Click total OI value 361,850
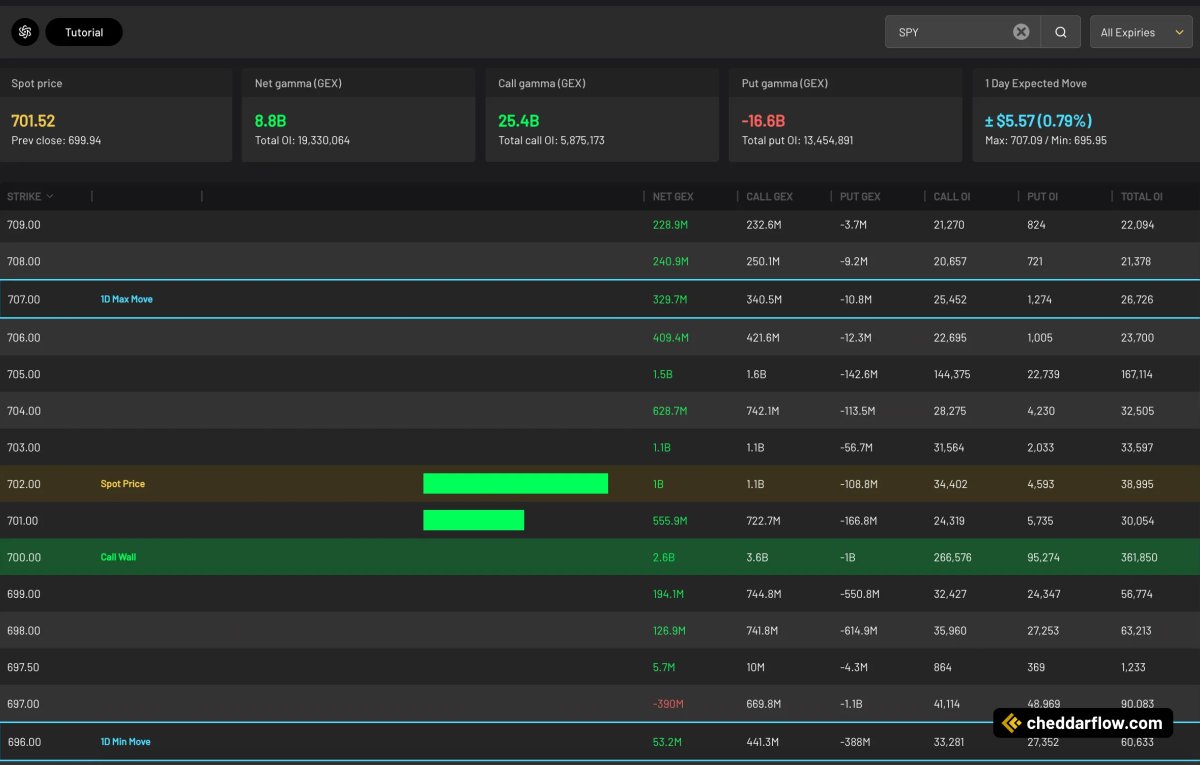Viewport: 1200px width, 765px height. pyautogui.click(x=1140, y=557)
